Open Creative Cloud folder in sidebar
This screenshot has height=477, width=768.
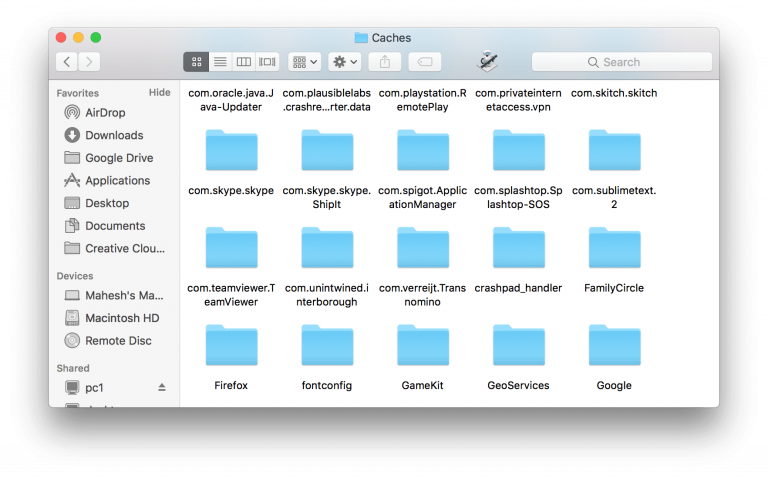[116, 248]
